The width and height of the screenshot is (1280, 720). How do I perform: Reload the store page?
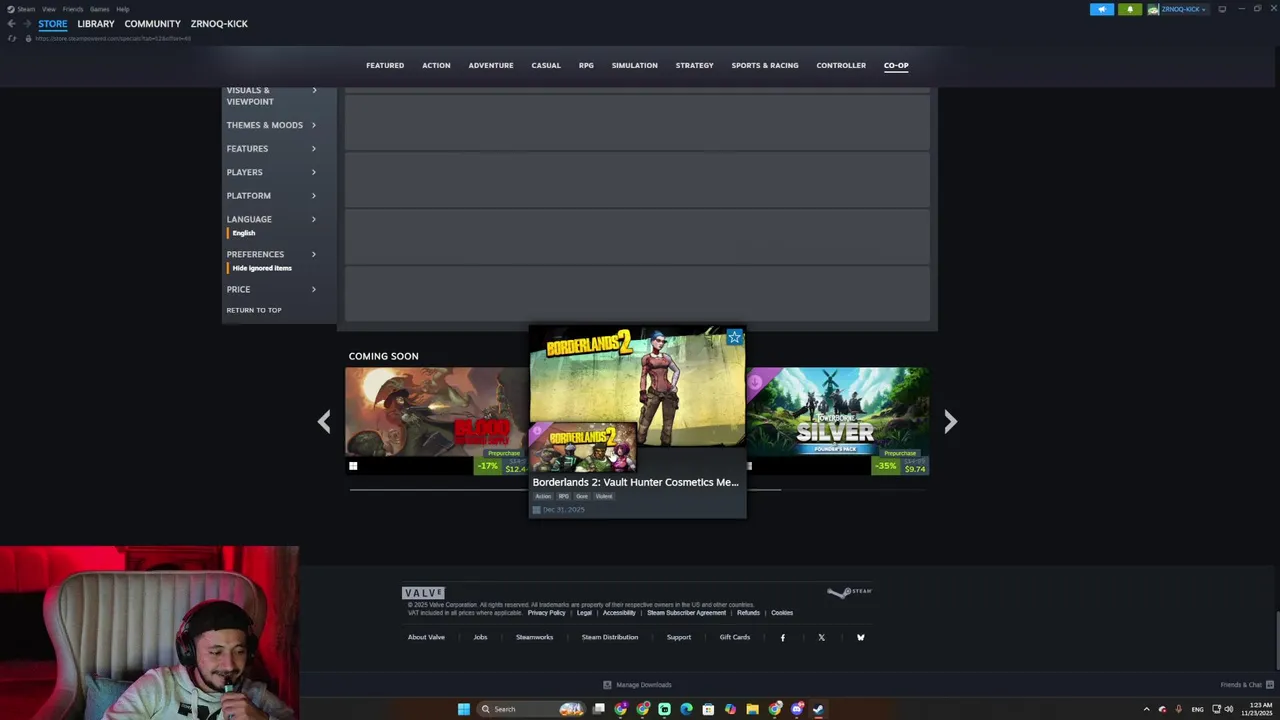pyautogui.click(x=12, y=38)
